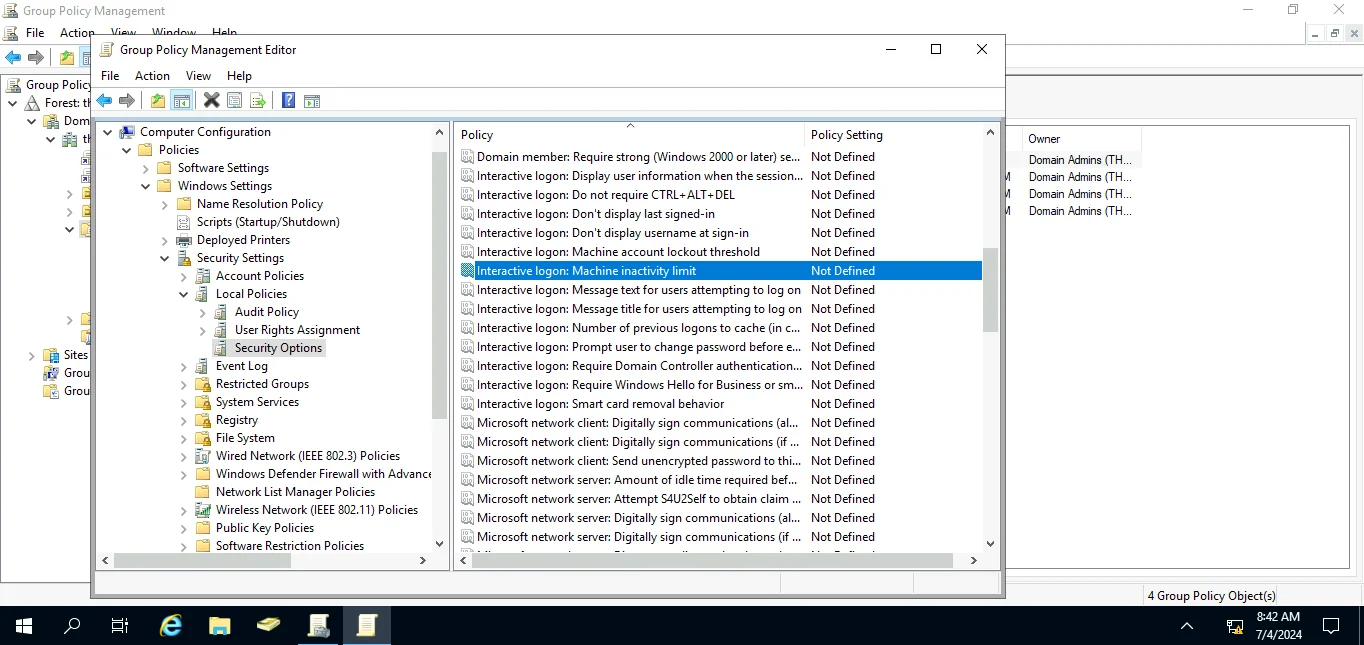
Task: Expand the Event Log node
Action: (184, 366)
